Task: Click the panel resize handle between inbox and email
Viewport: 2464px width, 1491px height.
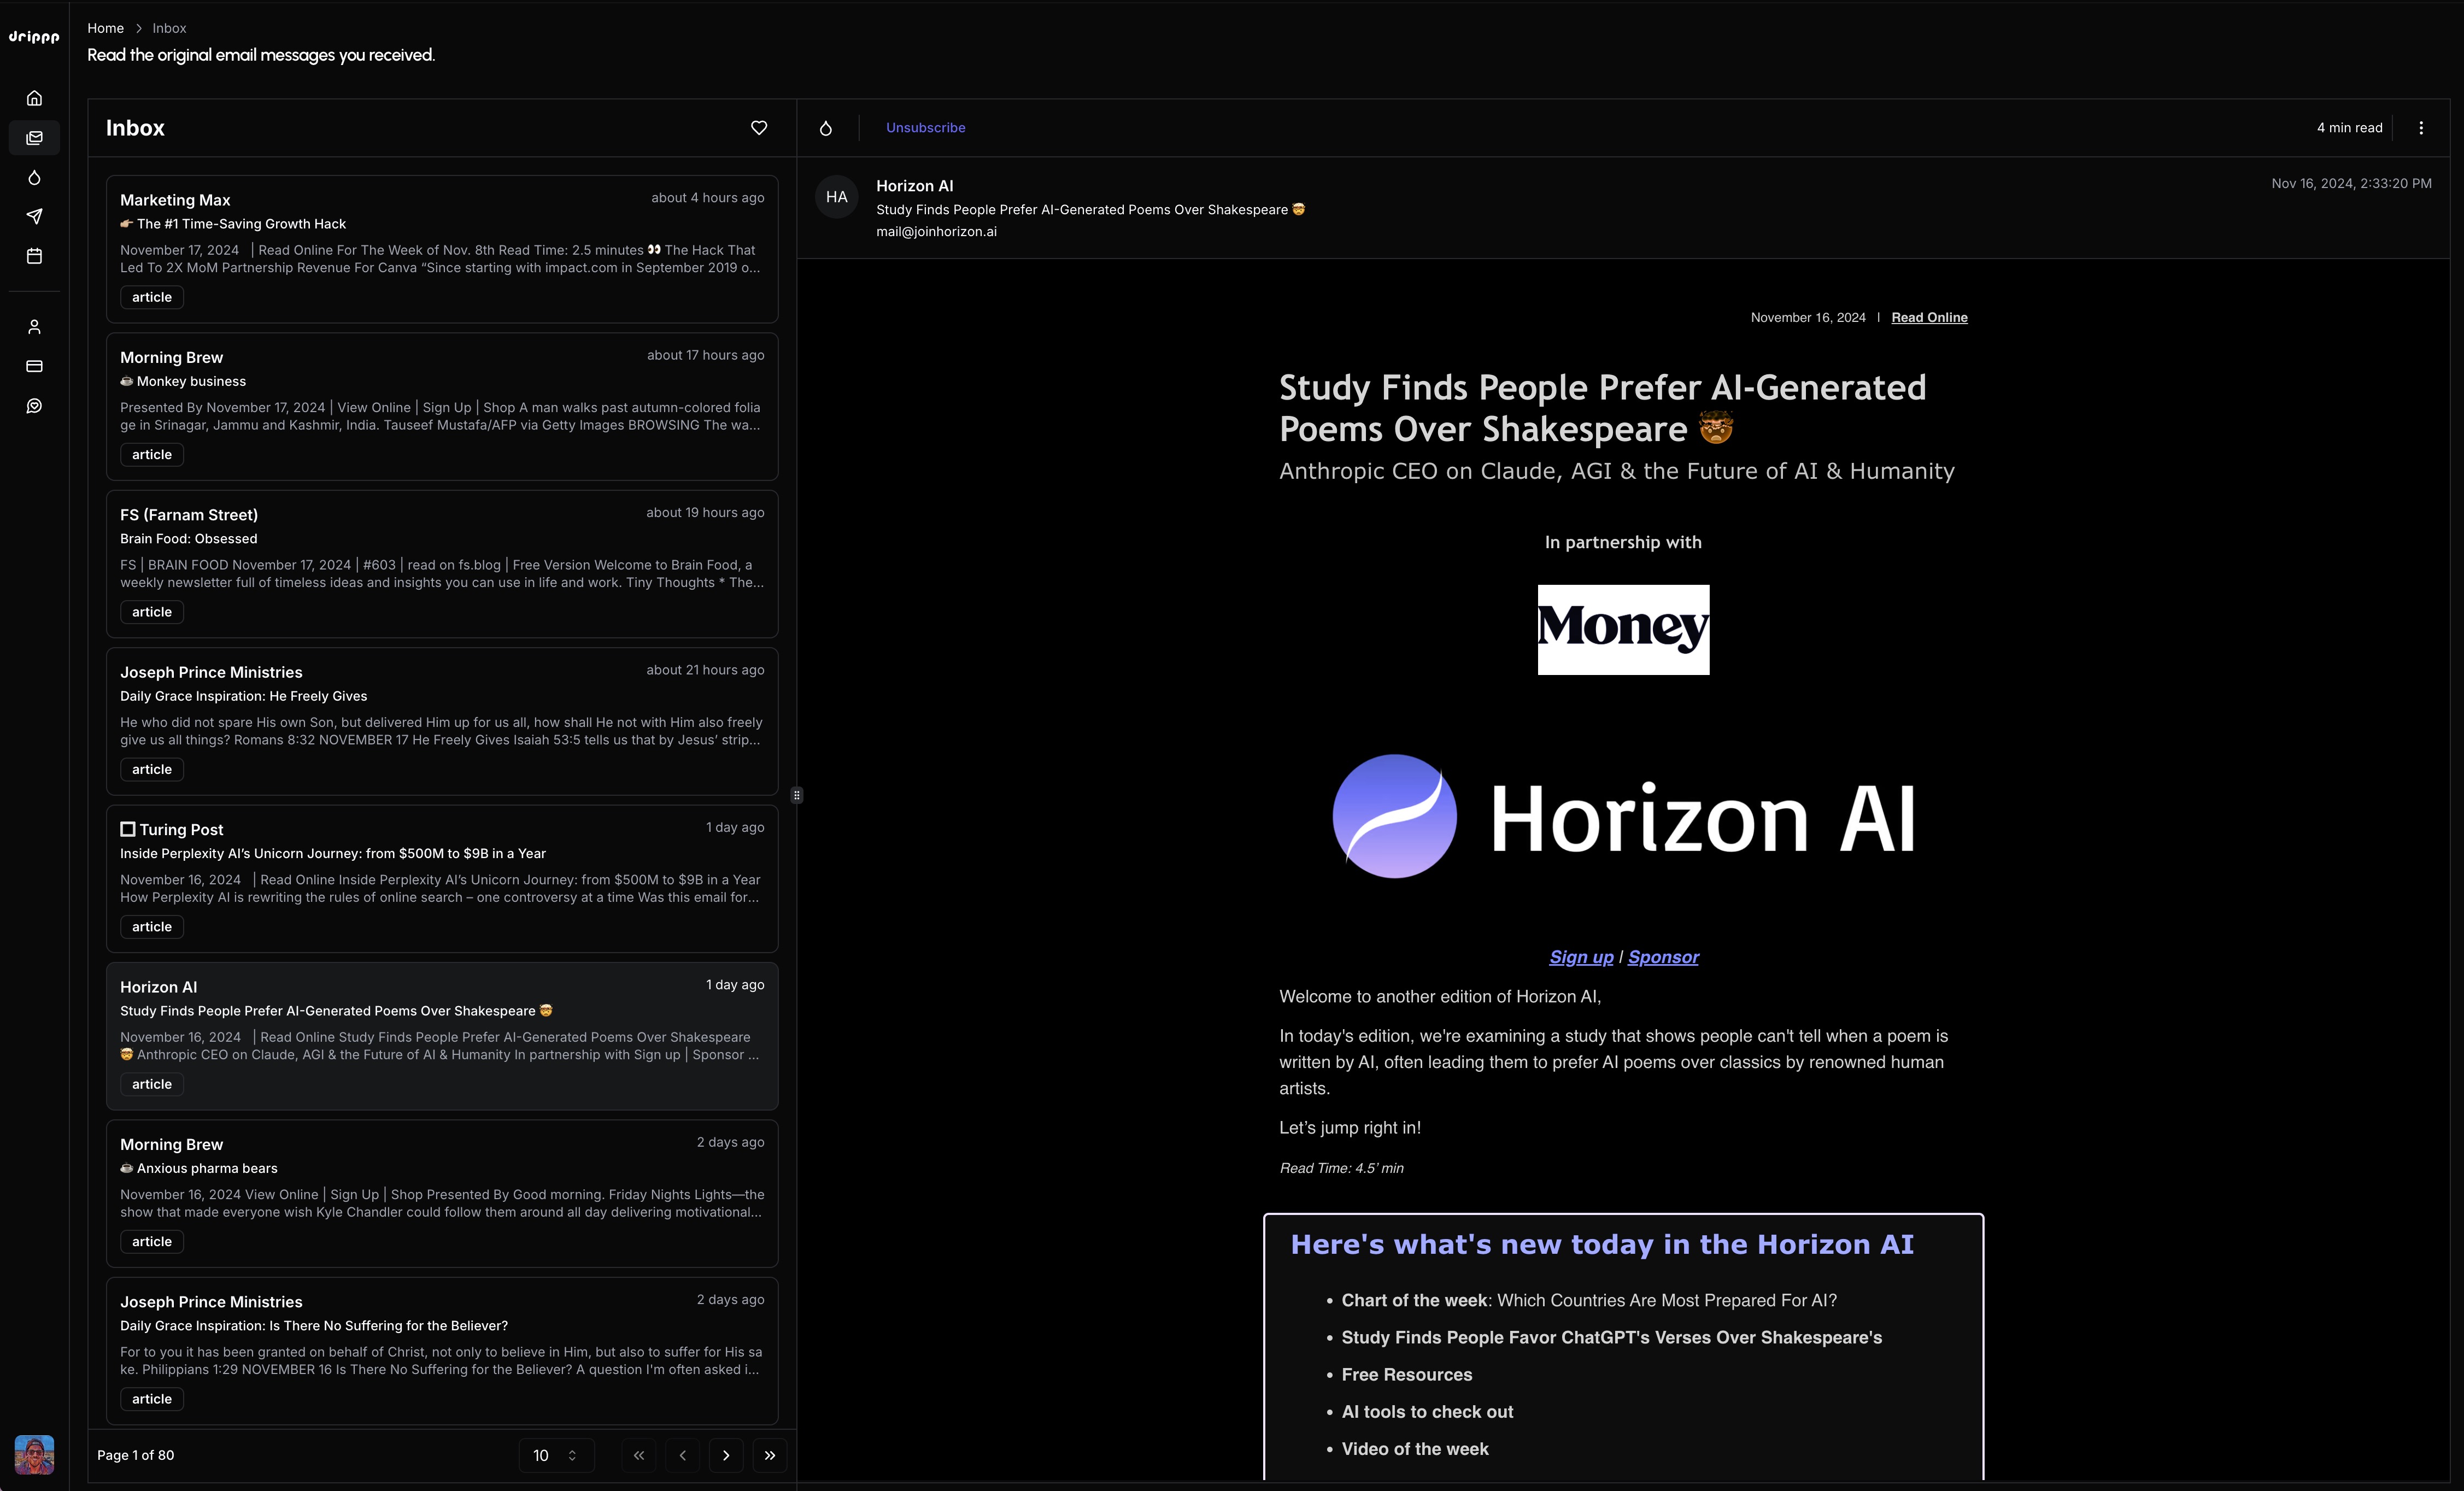Action: pyautogui.click(x=797, y=795)
